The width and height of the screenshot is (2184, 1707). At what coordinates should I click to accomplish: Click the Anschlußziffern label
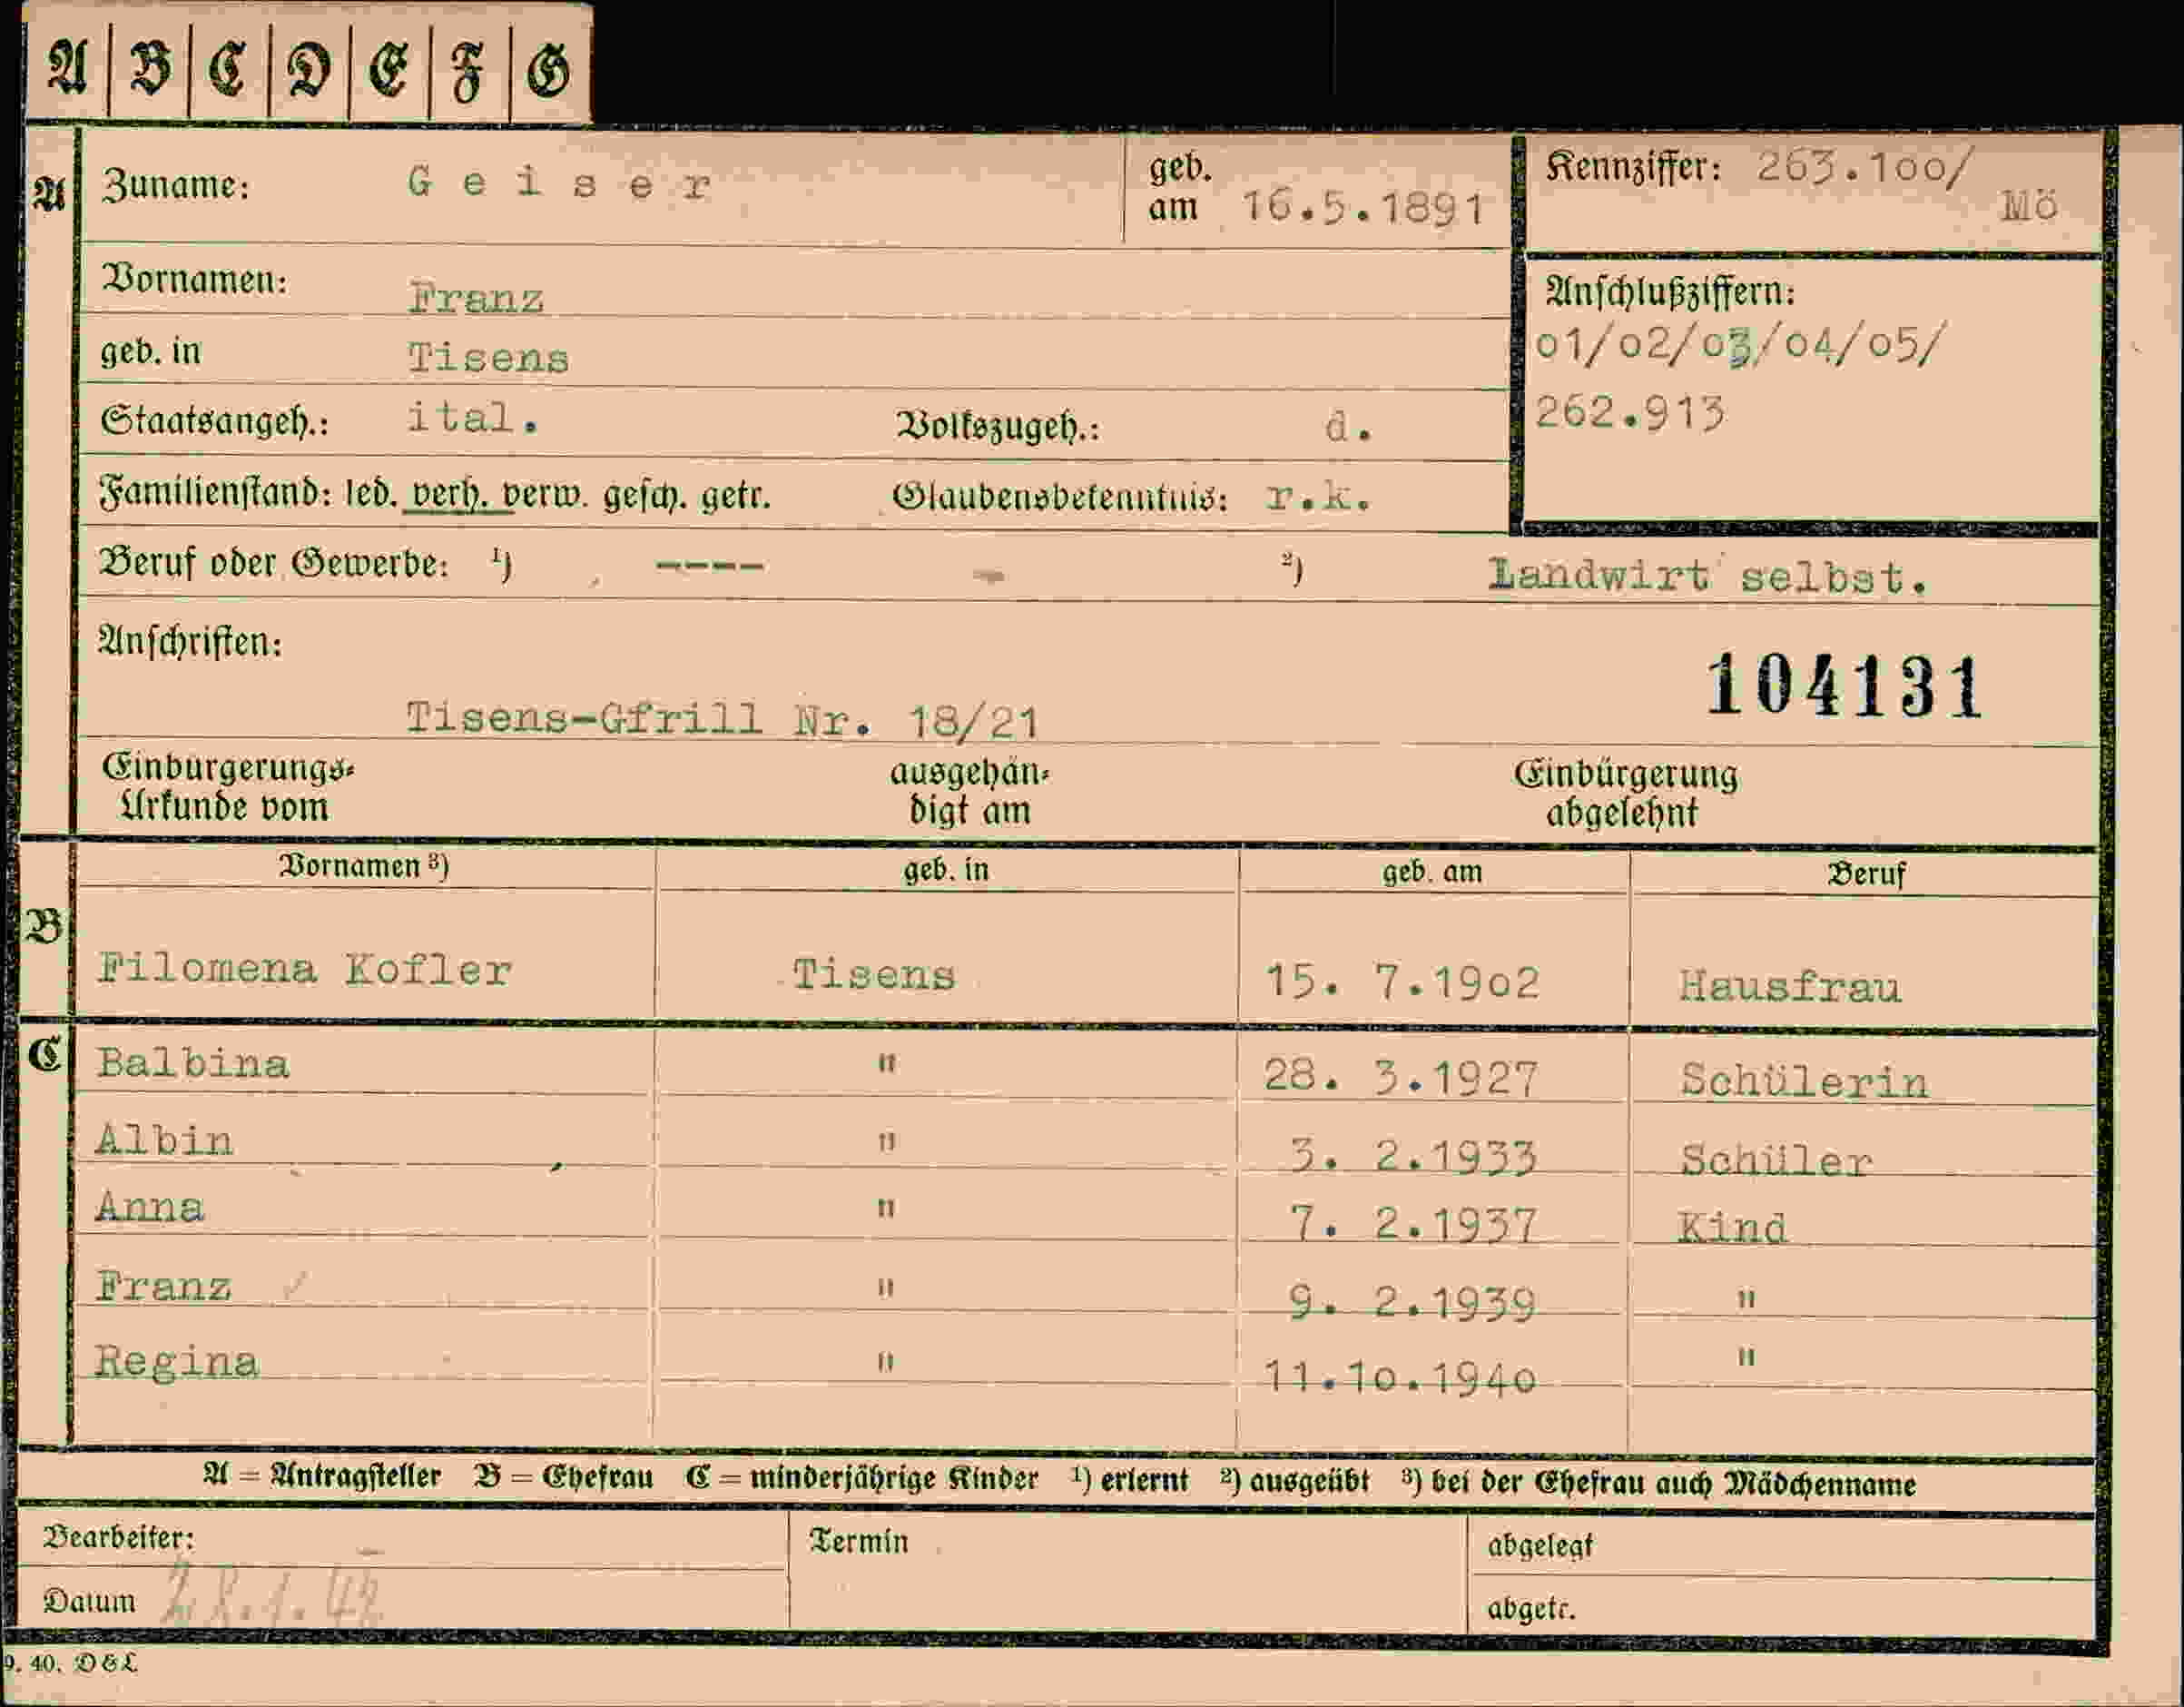(x=1670, y=292)
